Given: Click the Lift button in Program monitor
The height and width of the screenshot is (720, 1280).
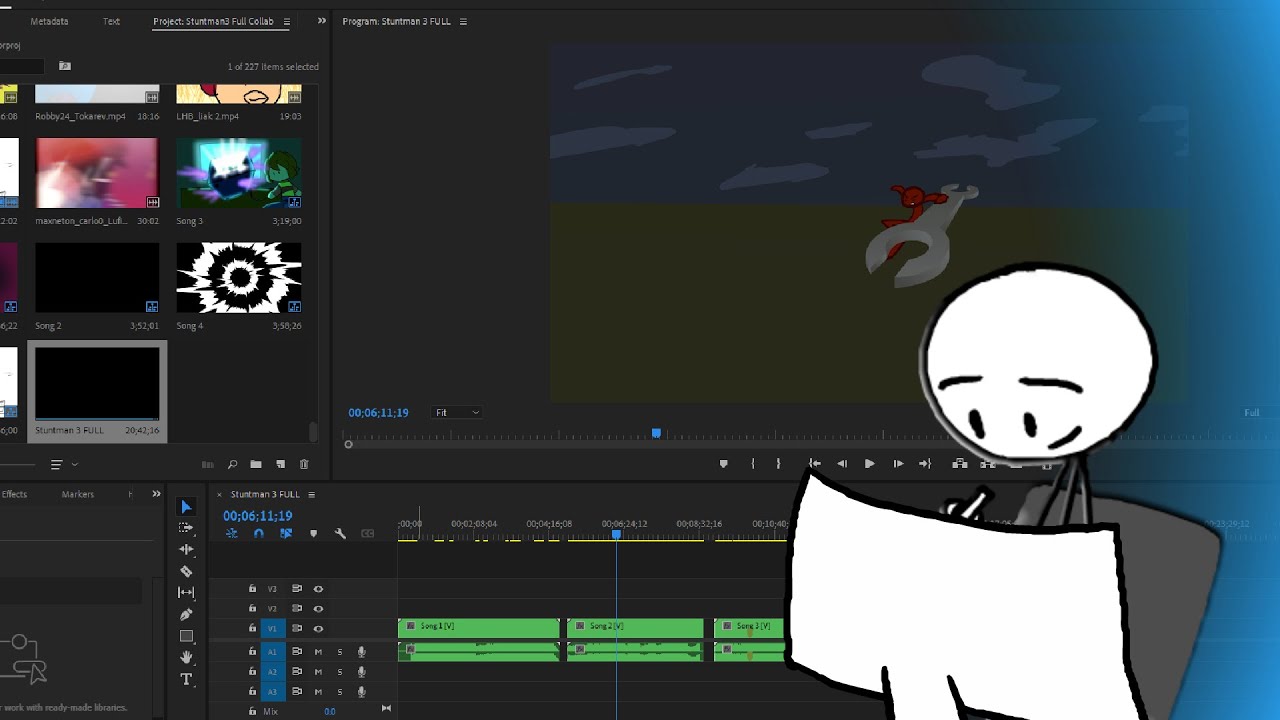Looking at the screenshot, I should pyautogui.click(x=960, y=464).
